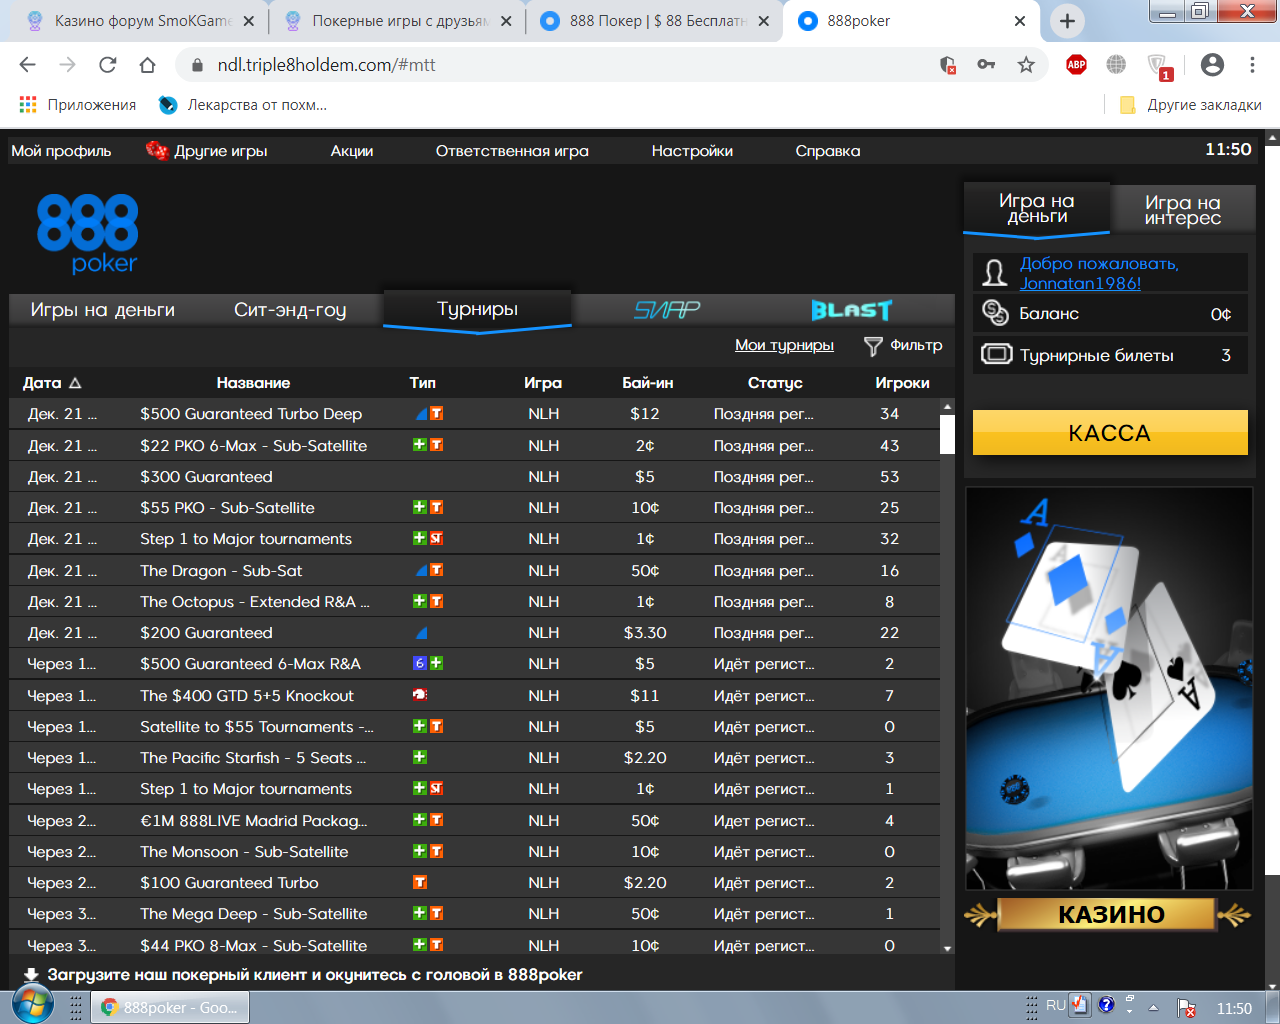Go to the browser home page icon
Screen dimensions: 1280x1024
pos(147,65)
